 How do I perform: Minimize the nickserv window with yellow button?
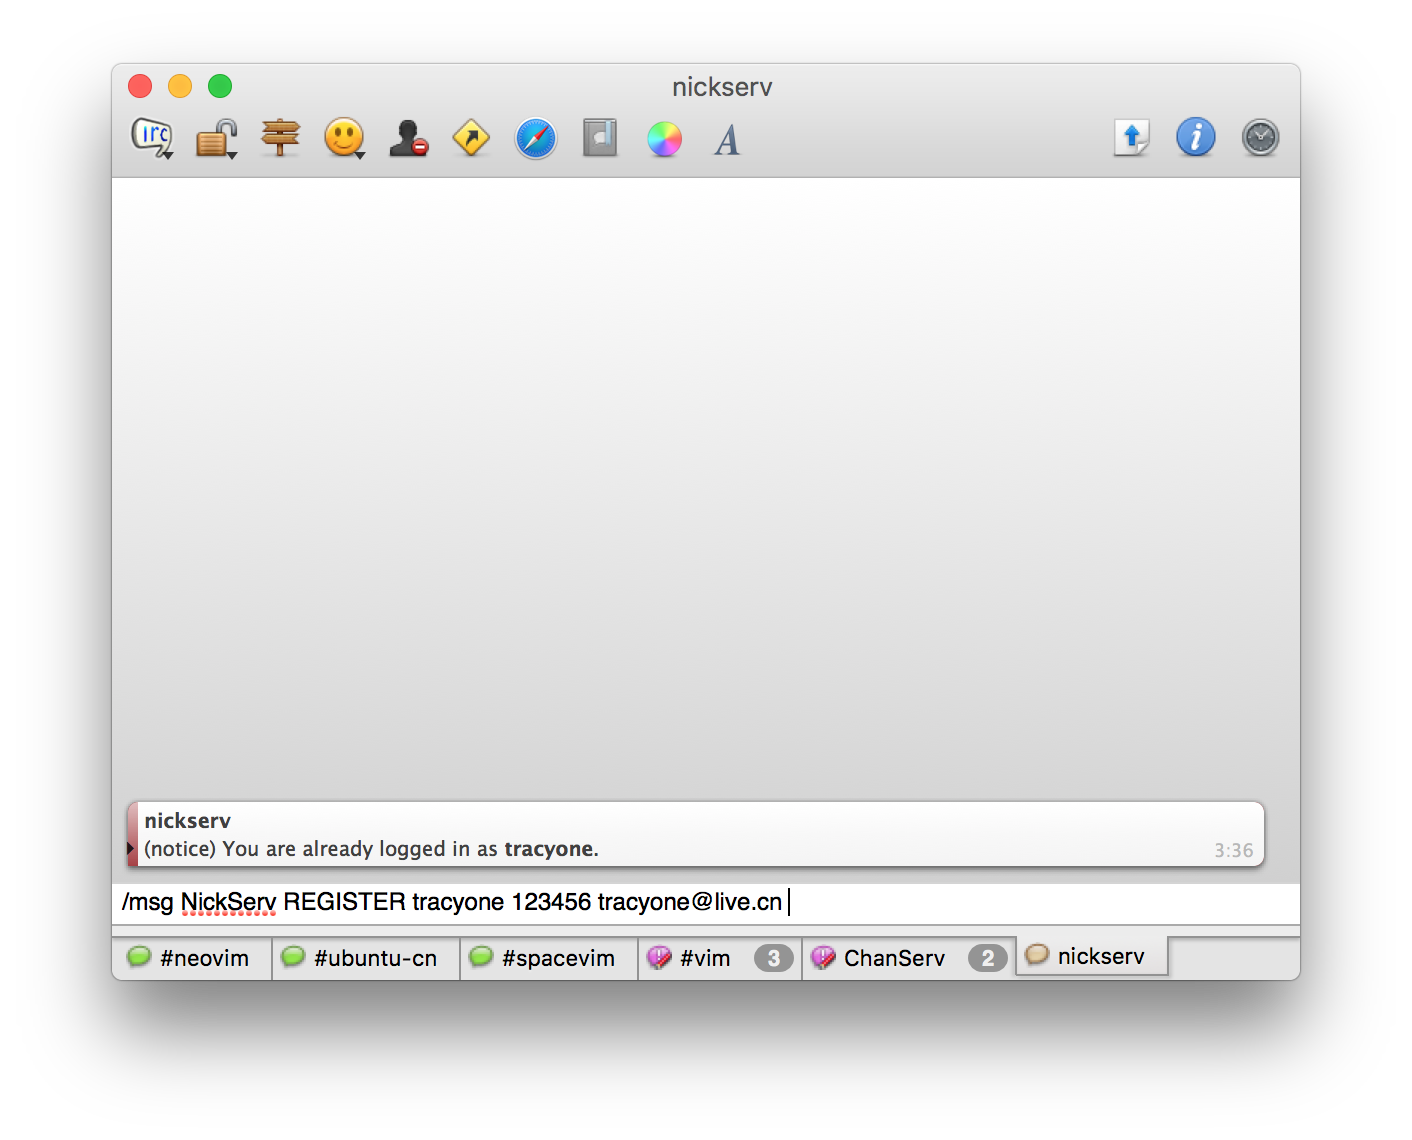pyautogui.click(x=180, y=86)
